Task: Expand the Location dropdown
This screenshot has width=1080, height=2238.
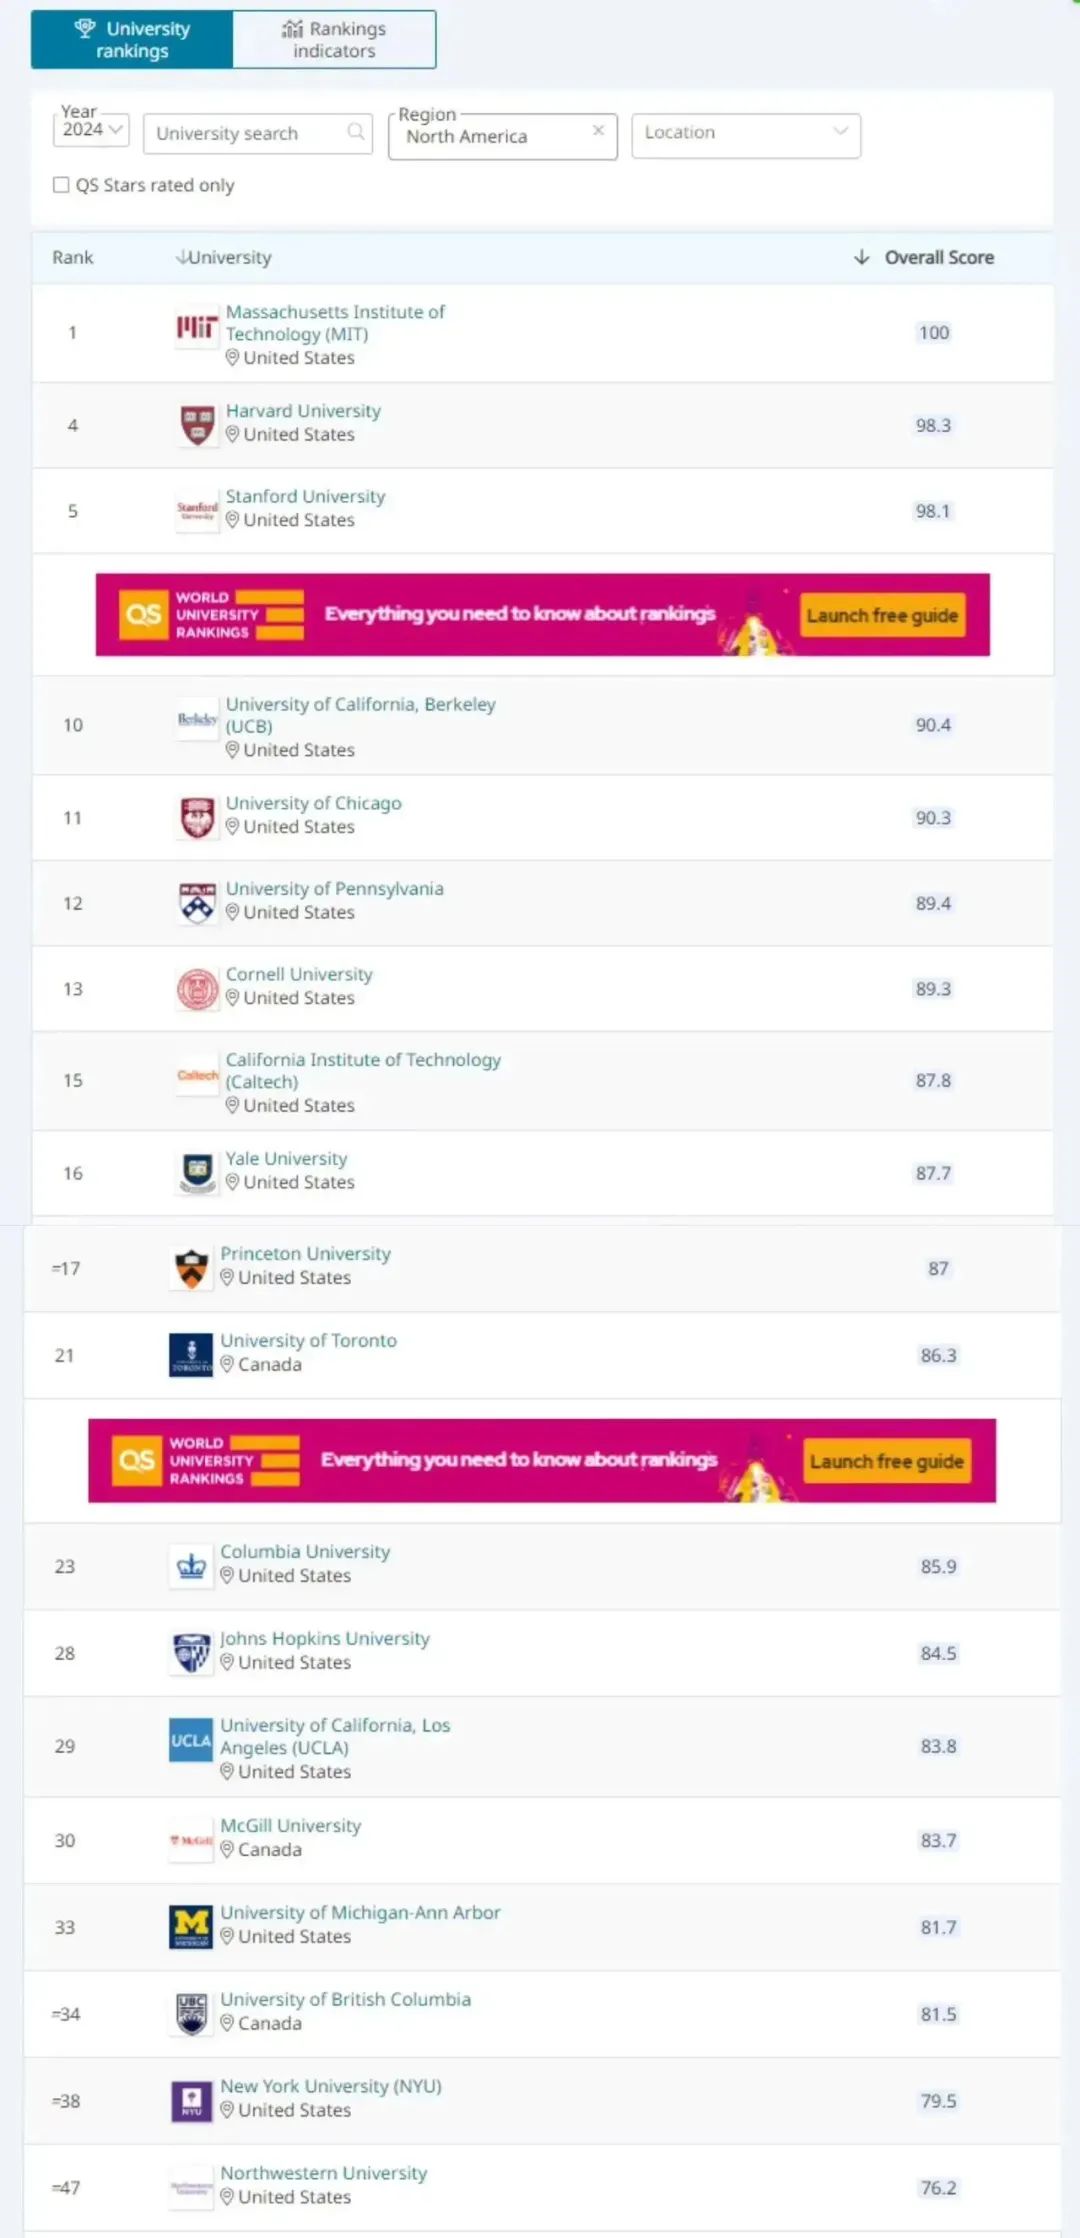Action: pyautogui.click(x=745, y=133)
